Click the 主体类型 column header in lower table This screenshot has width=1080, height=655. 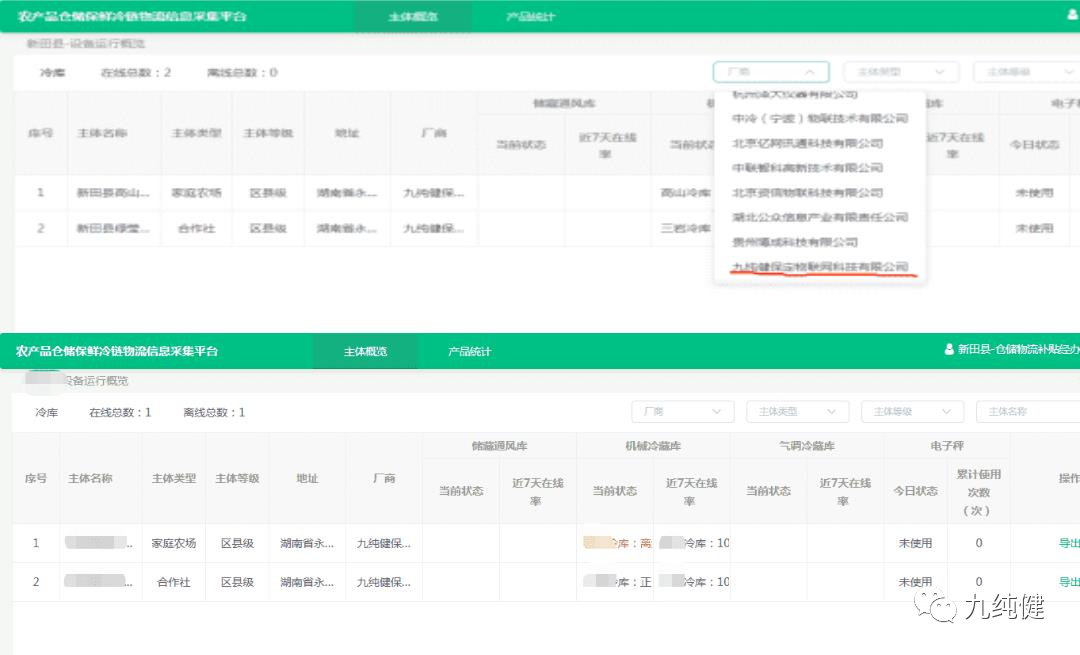[x=174, y=478]
